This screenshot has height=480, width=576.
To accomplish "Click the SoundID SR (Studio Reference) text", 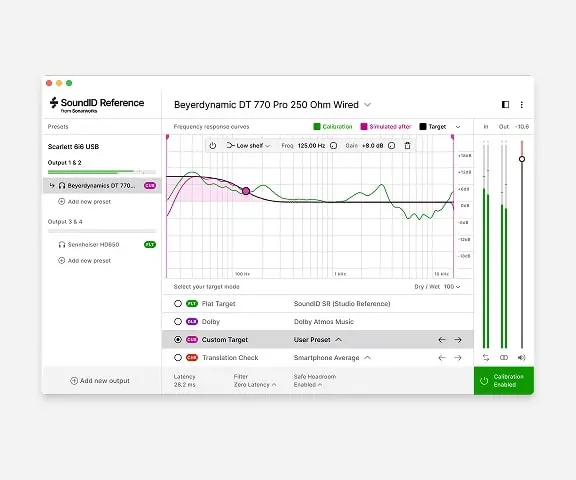I will [x=342, y=304].
